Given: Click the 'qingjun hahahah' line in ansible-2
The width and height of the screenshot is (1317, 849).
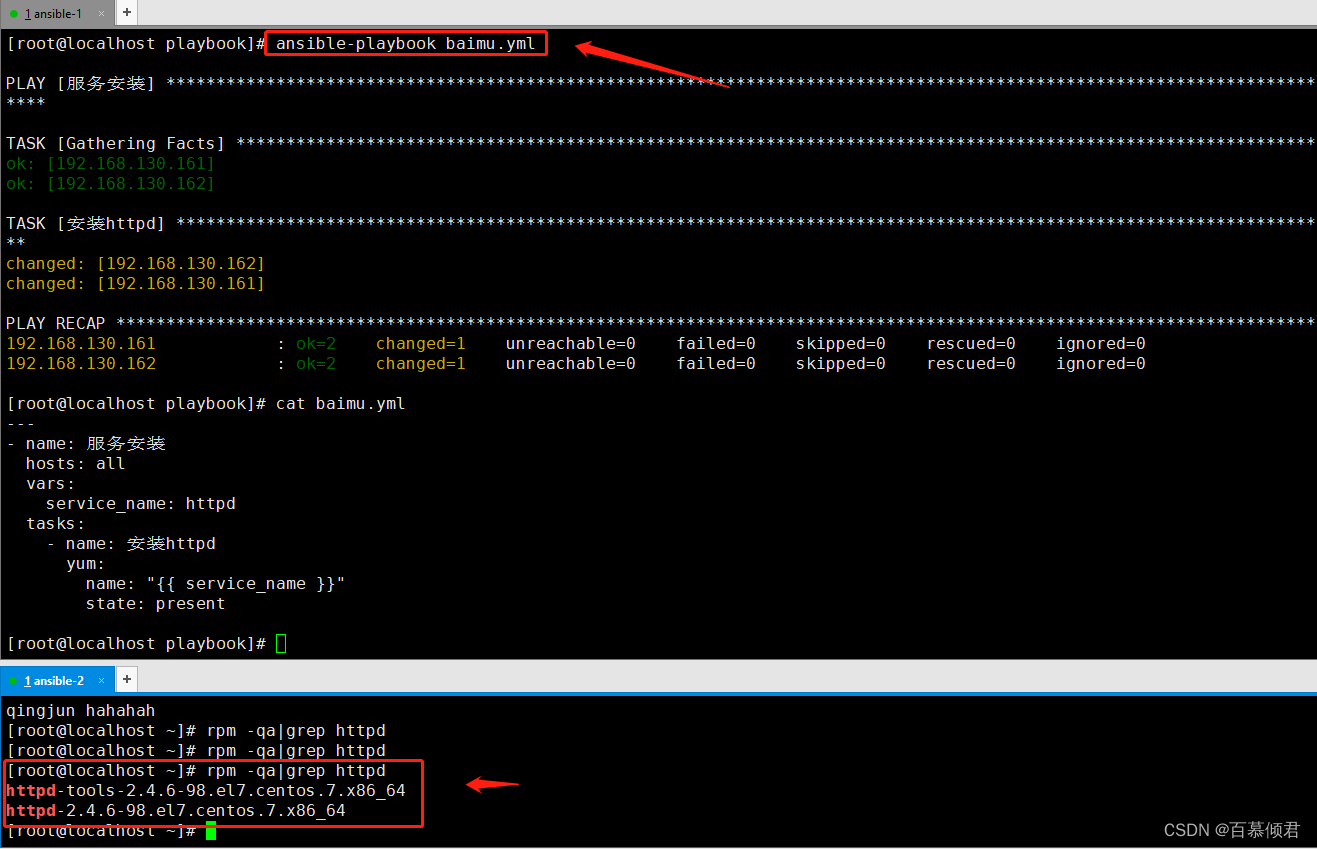Looking at the screenshot, I should 81,711.
